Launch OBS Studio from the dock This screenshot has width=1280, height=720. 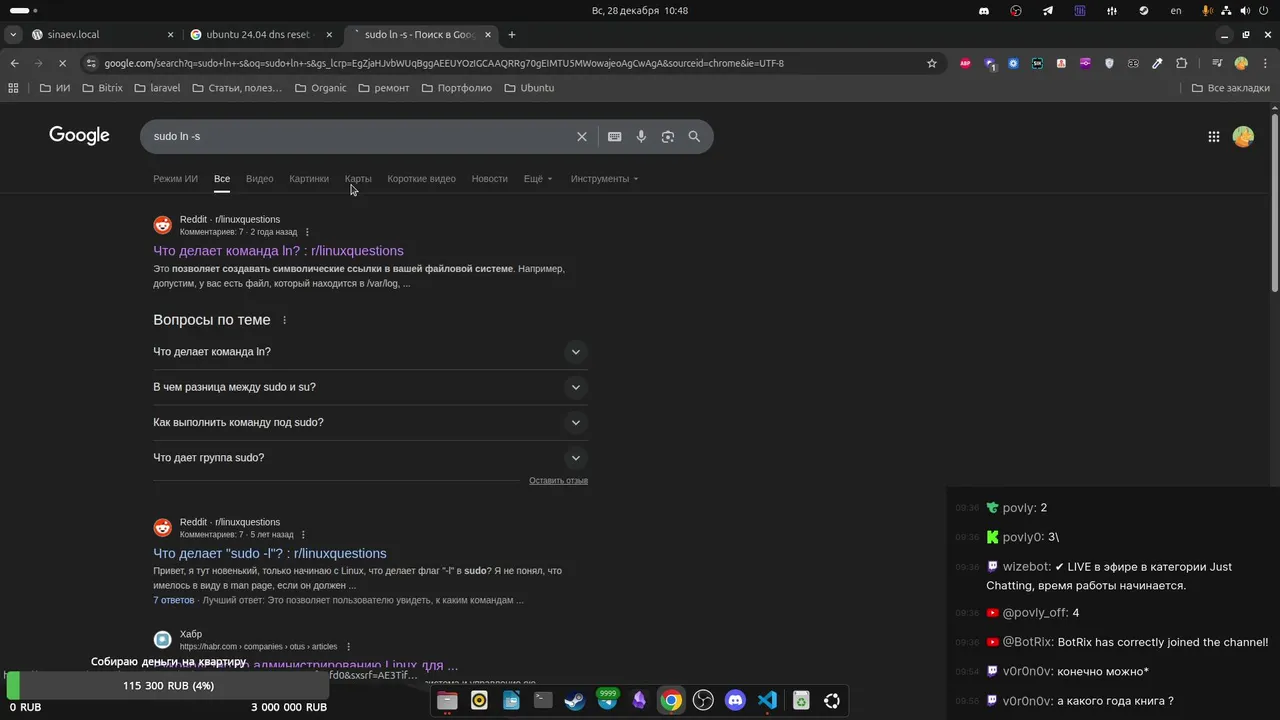pyautogui.click(x=703, y=701)
